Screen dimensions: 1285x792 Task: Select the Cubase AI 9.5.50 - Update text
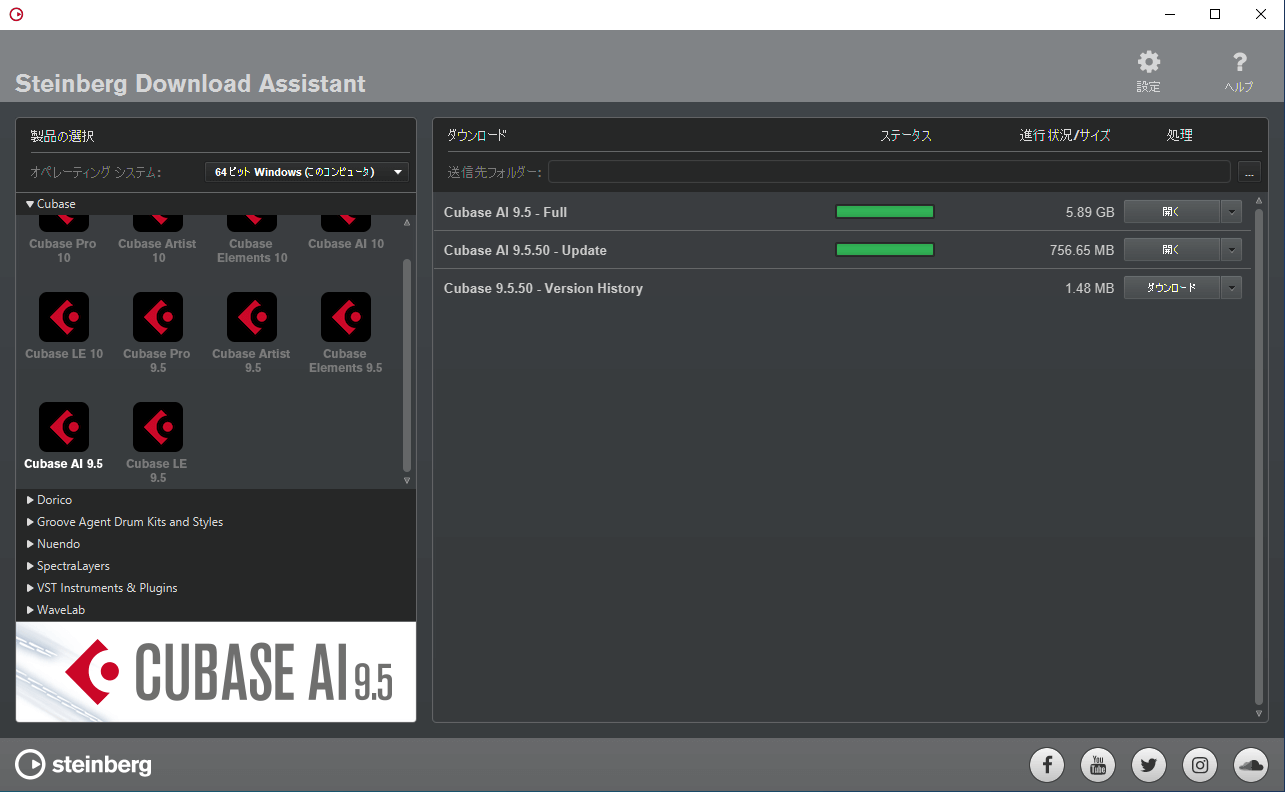[525, 250]
